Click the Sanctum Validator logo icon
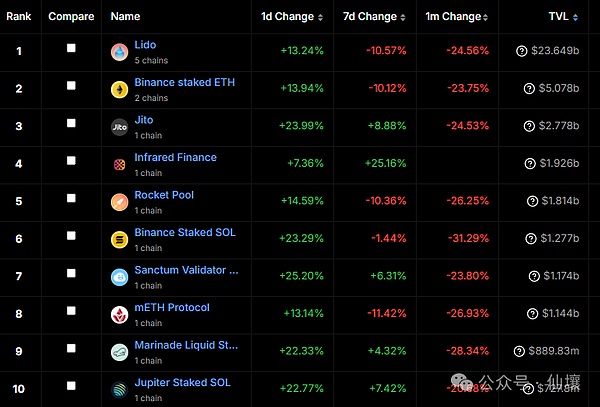The image size is (600, 407). pos(119,277)
